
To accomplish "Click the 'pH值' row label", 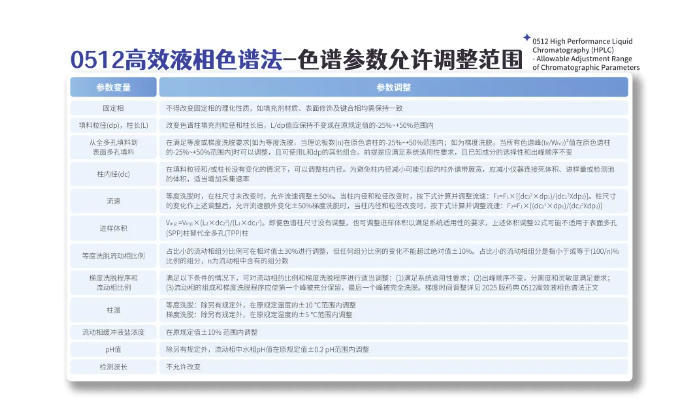I will click(113, 349).
